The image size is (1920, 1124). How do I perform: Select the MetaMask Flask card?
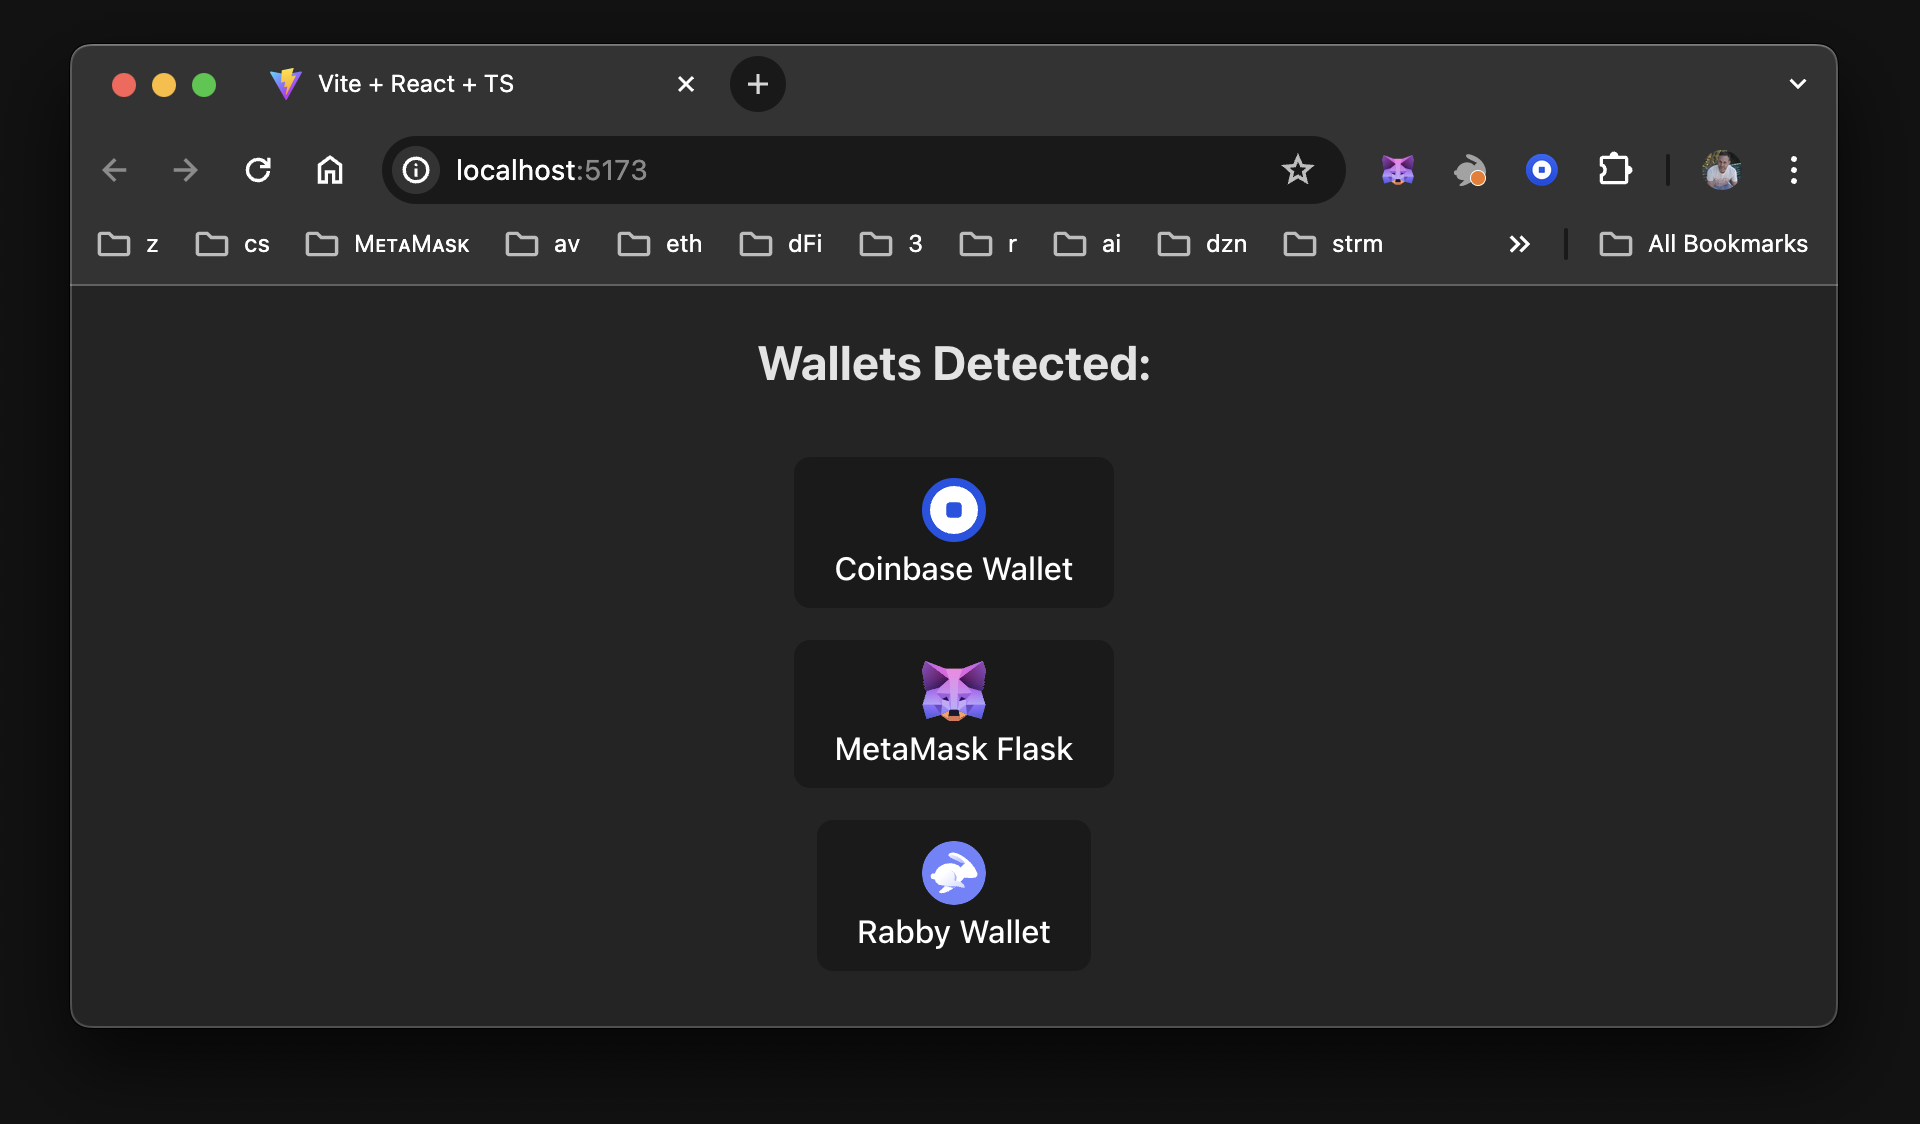tap(953, 713)
